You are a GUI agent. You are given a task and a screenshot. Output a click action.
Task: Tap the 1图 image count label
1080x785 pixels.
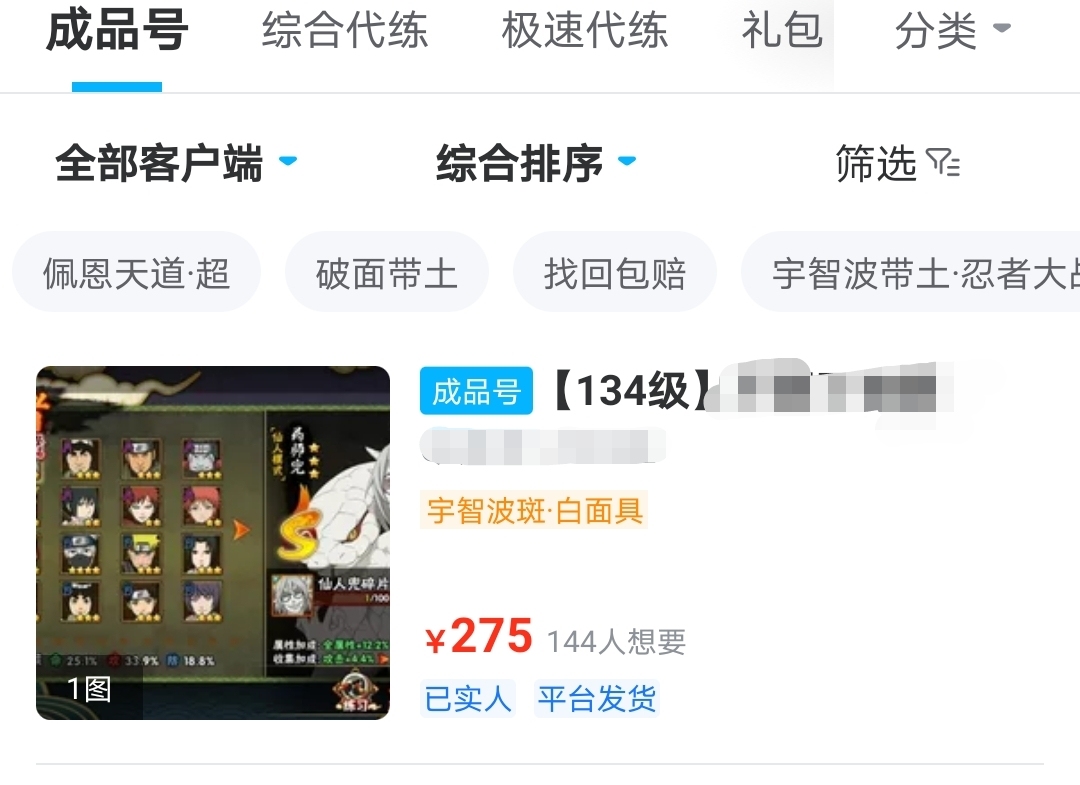coord(89,689)
